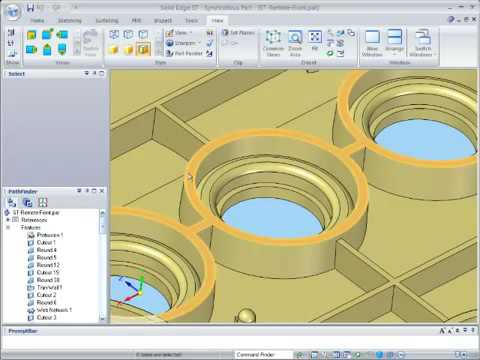Select the View ribbon tab

(217, 21)
